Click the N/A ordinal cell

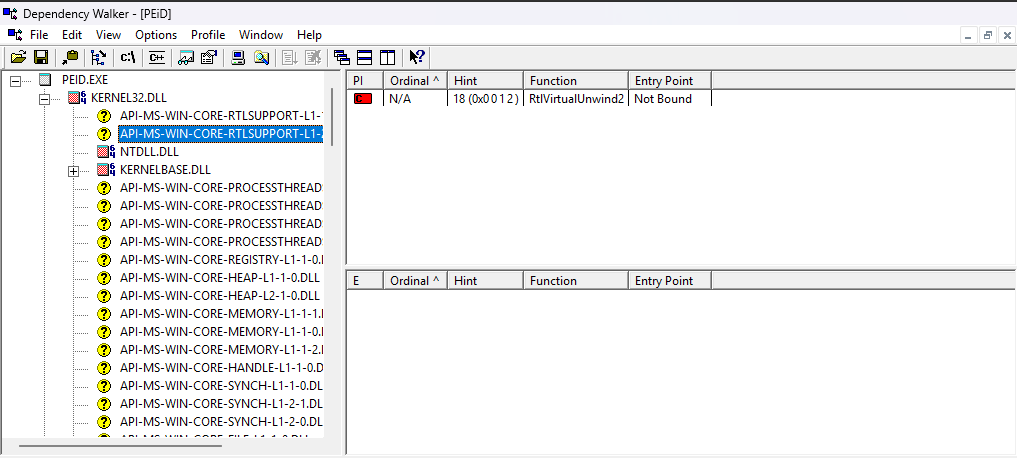point(400,99)
